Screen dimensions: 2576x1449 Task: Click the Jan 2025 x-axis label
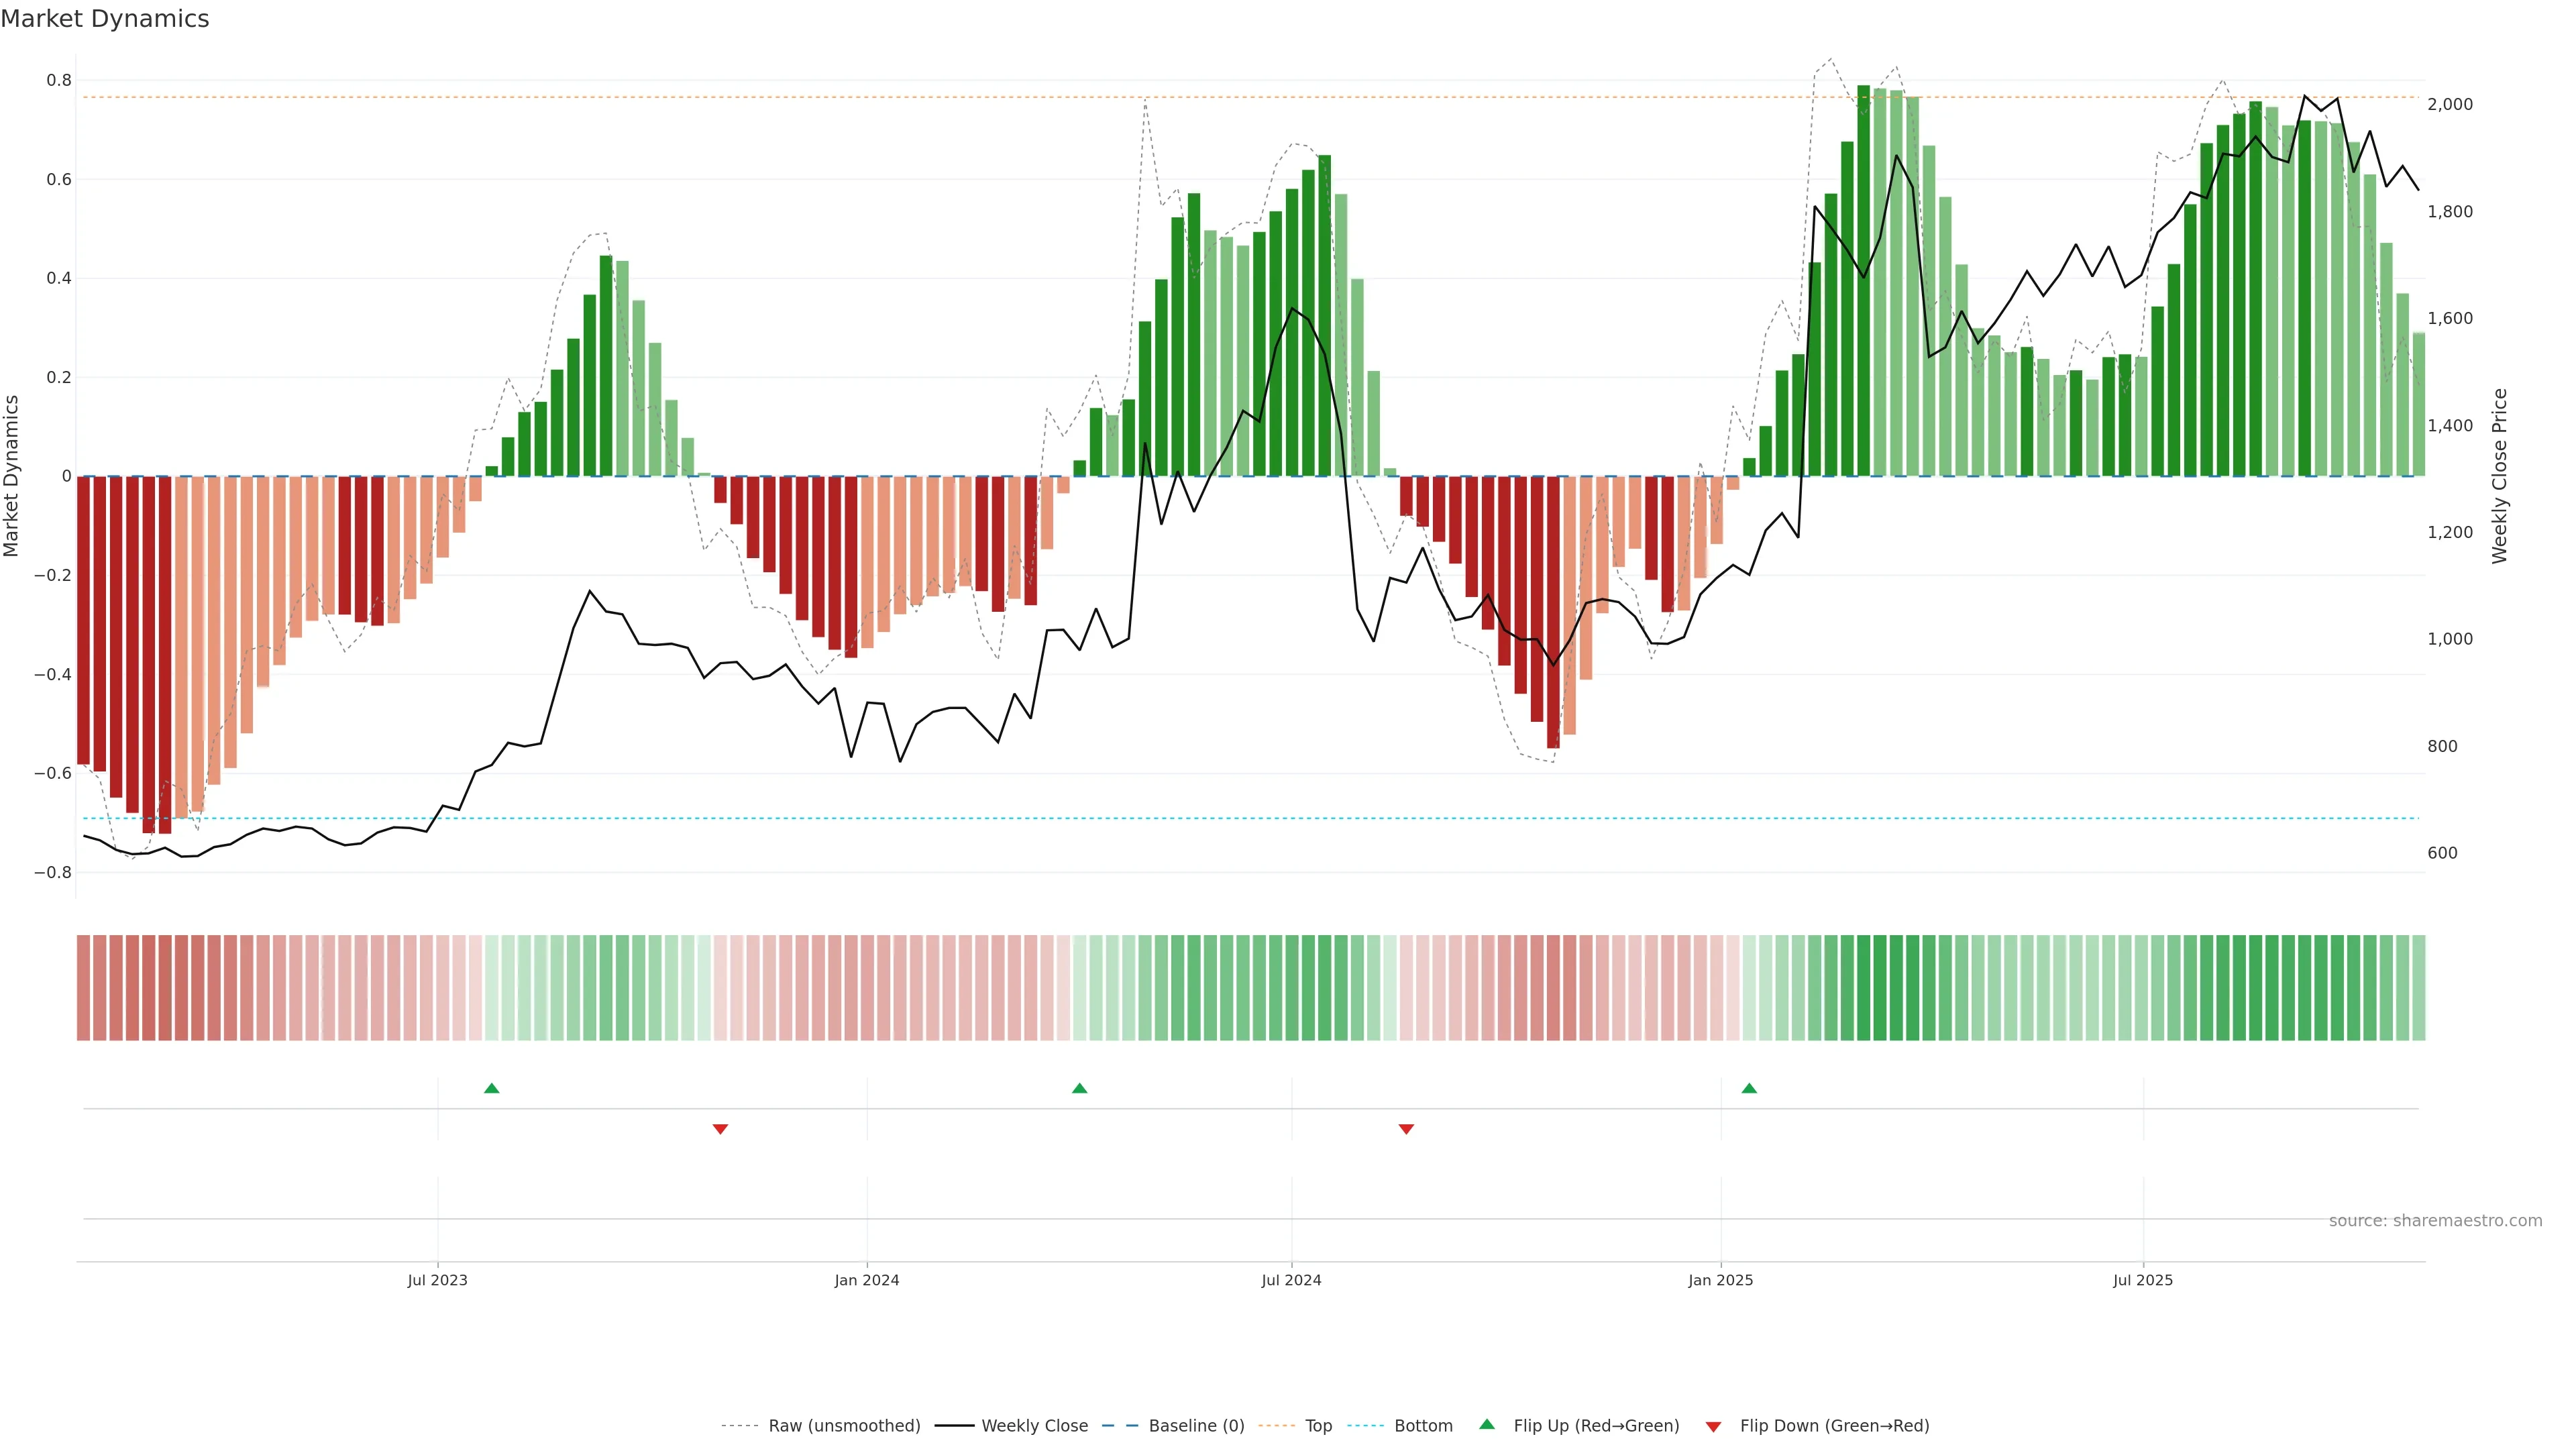[x=1720, y=1280]
